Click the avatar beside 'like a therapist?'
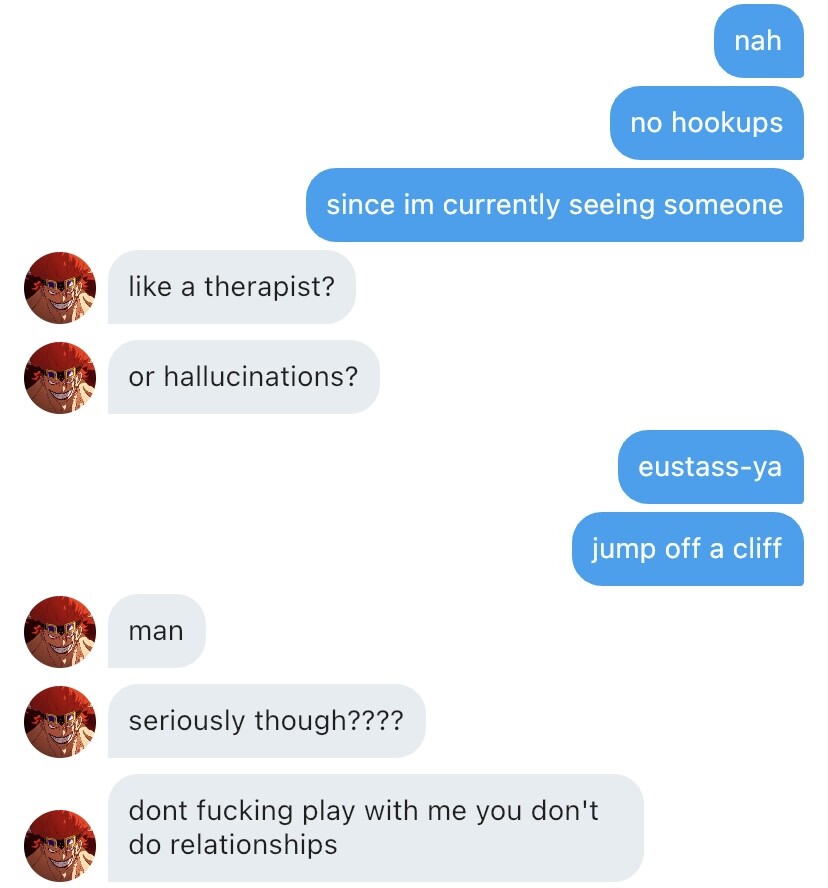Viewport: 828px width, 888px height. [x=59, y=288]
